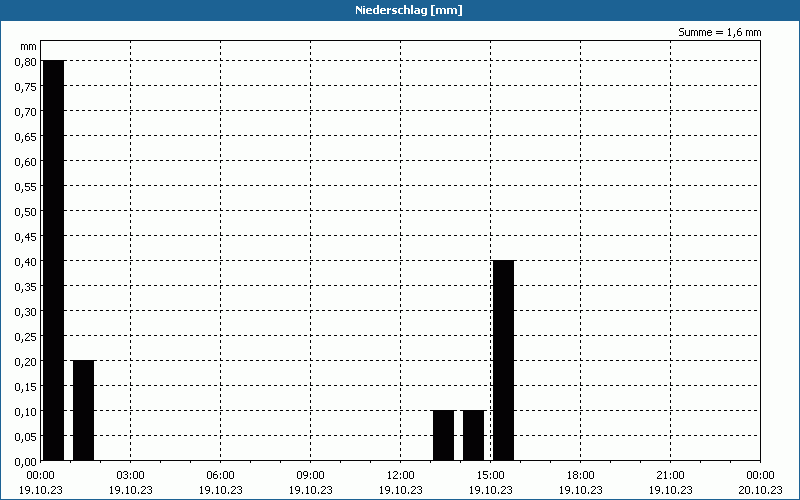Click the 0,45 y-axis value

pos(26,237)
